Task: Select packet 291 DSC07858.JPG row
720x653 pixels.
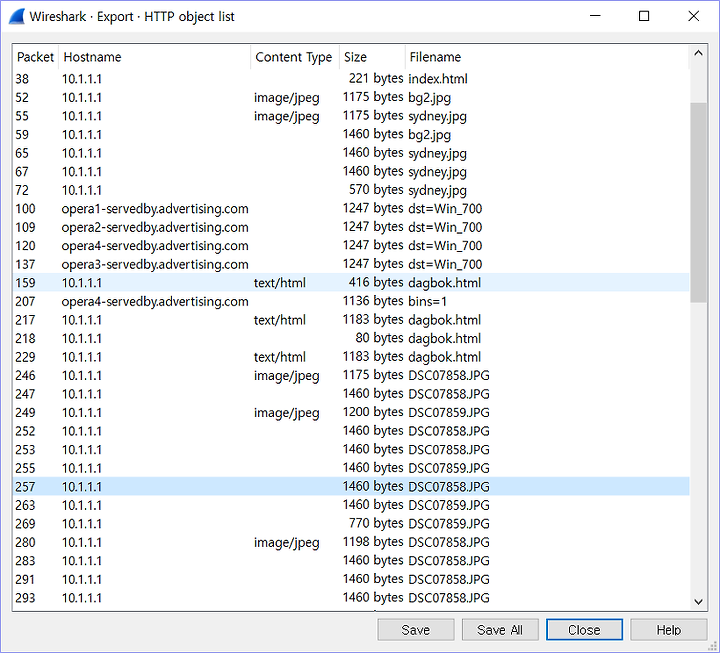Action: 351,579
